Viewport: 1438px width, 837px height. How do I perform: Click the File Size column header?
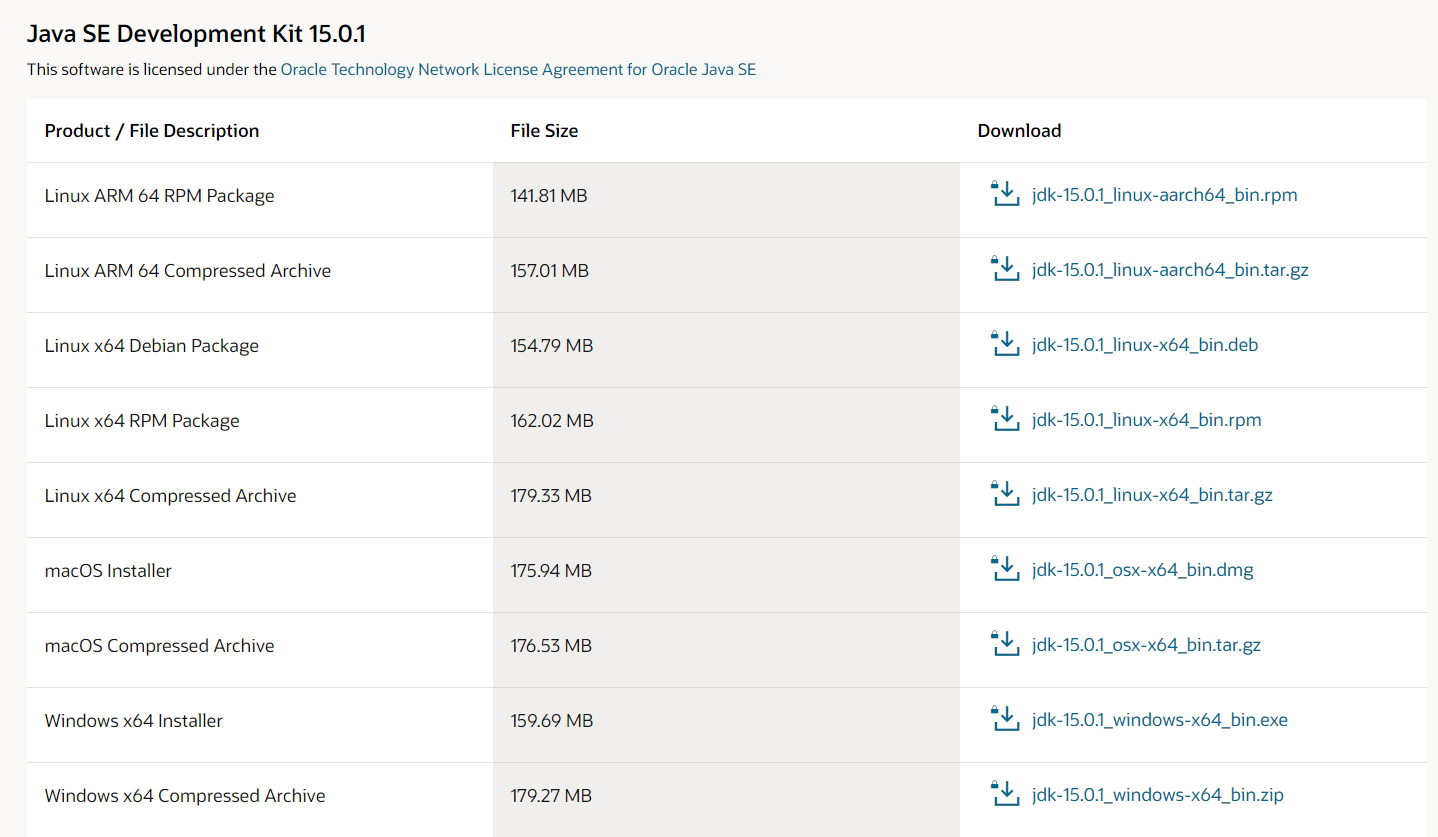544,131
